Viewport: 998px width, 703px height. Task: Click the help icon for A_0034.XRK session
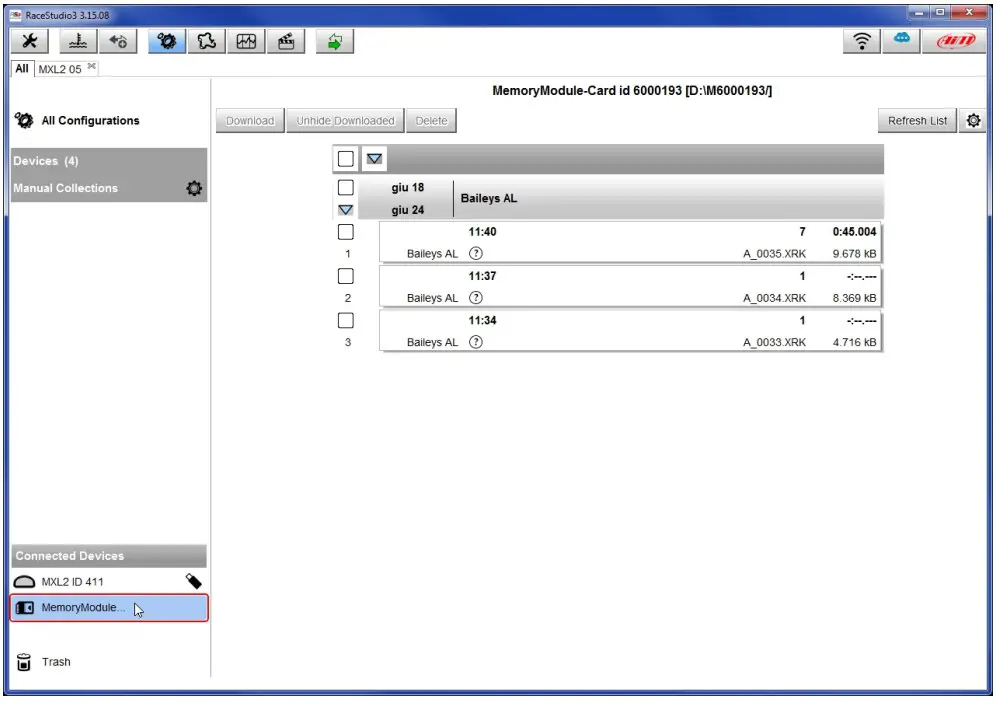(476, 298)
